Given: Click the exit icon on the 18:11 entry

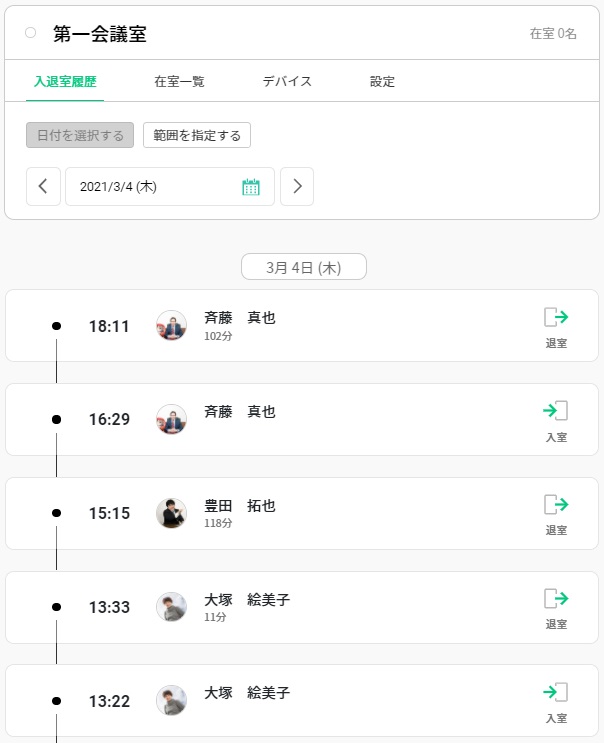Looking at the screenshot, I should pyautogui.click(x=556, y=318).
